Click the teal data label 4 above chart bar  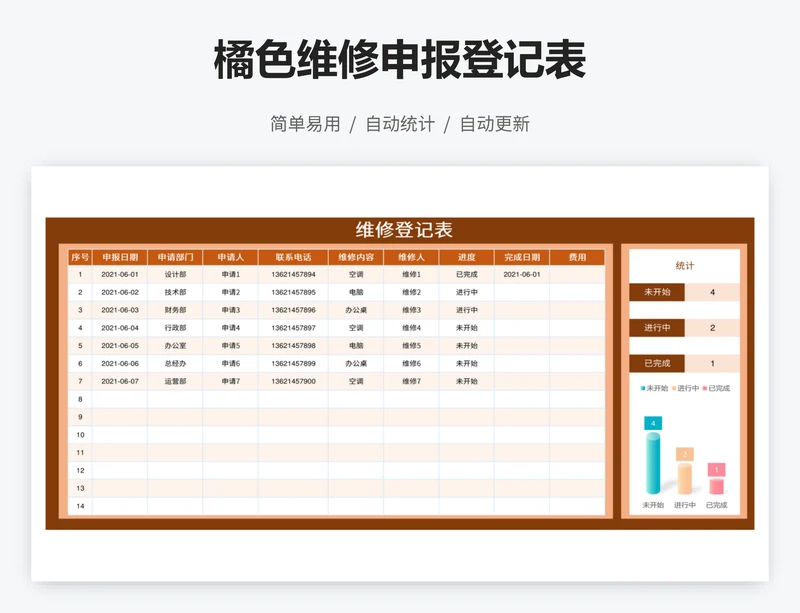653,424
